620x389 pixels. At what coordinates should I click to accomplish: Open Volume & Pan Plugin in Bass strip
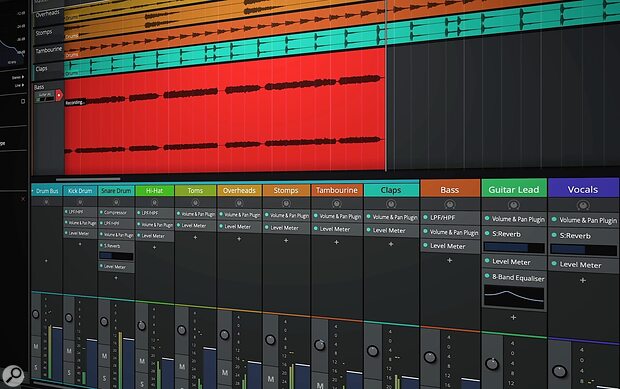450,232
